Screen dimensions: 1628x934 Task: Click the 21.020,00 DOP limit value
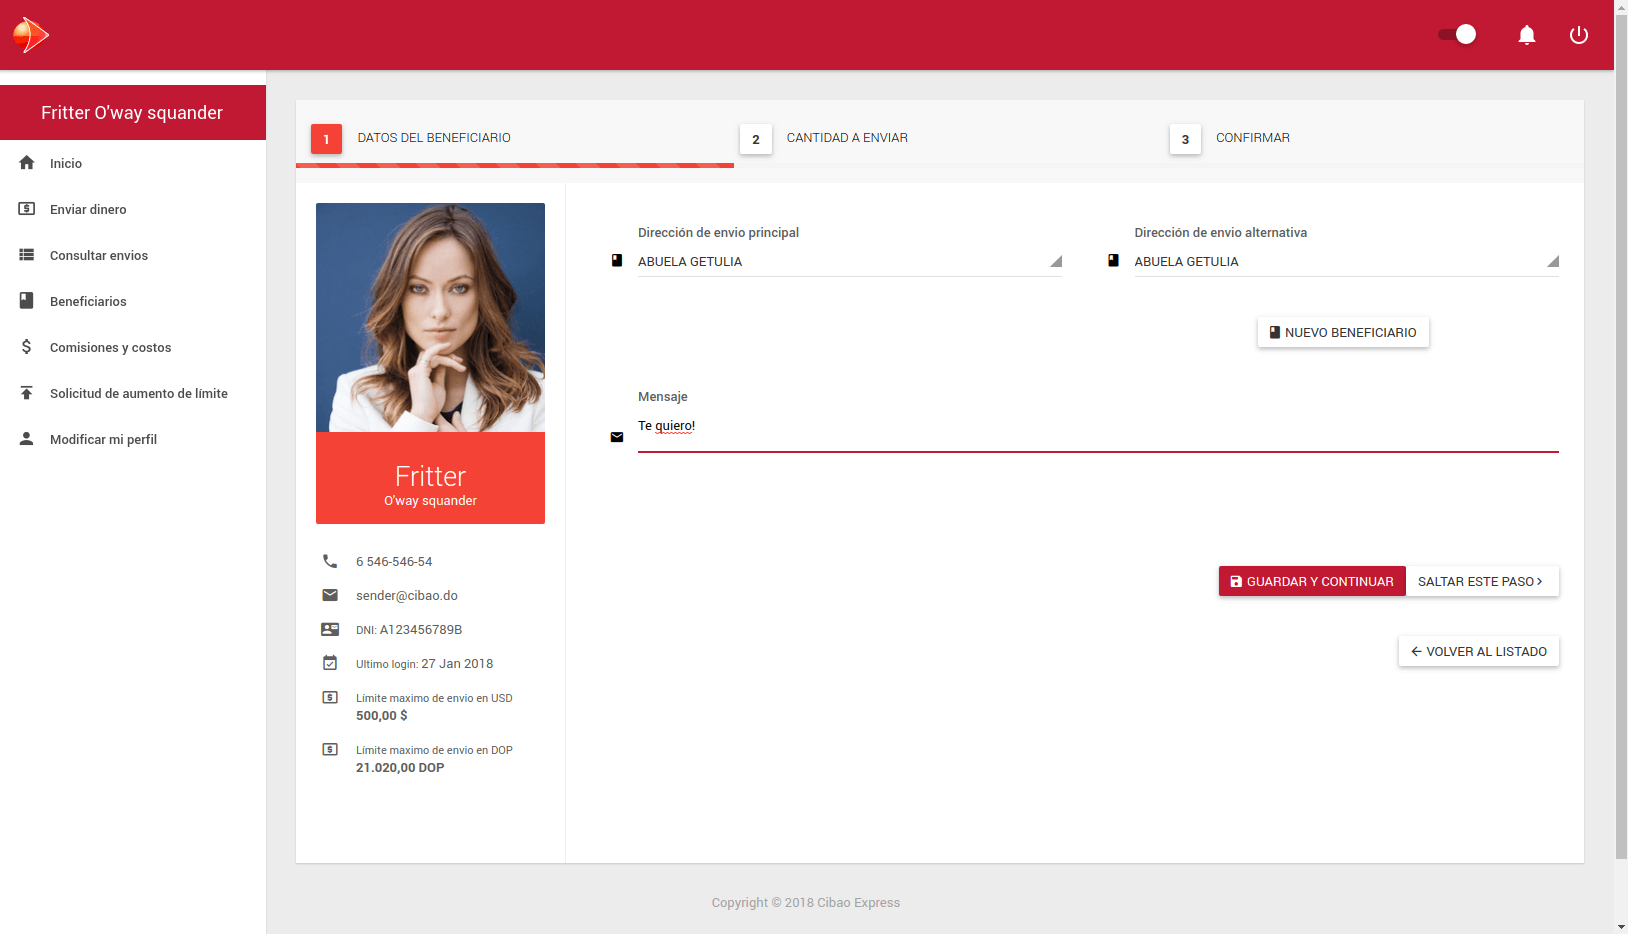coord(400,768)
